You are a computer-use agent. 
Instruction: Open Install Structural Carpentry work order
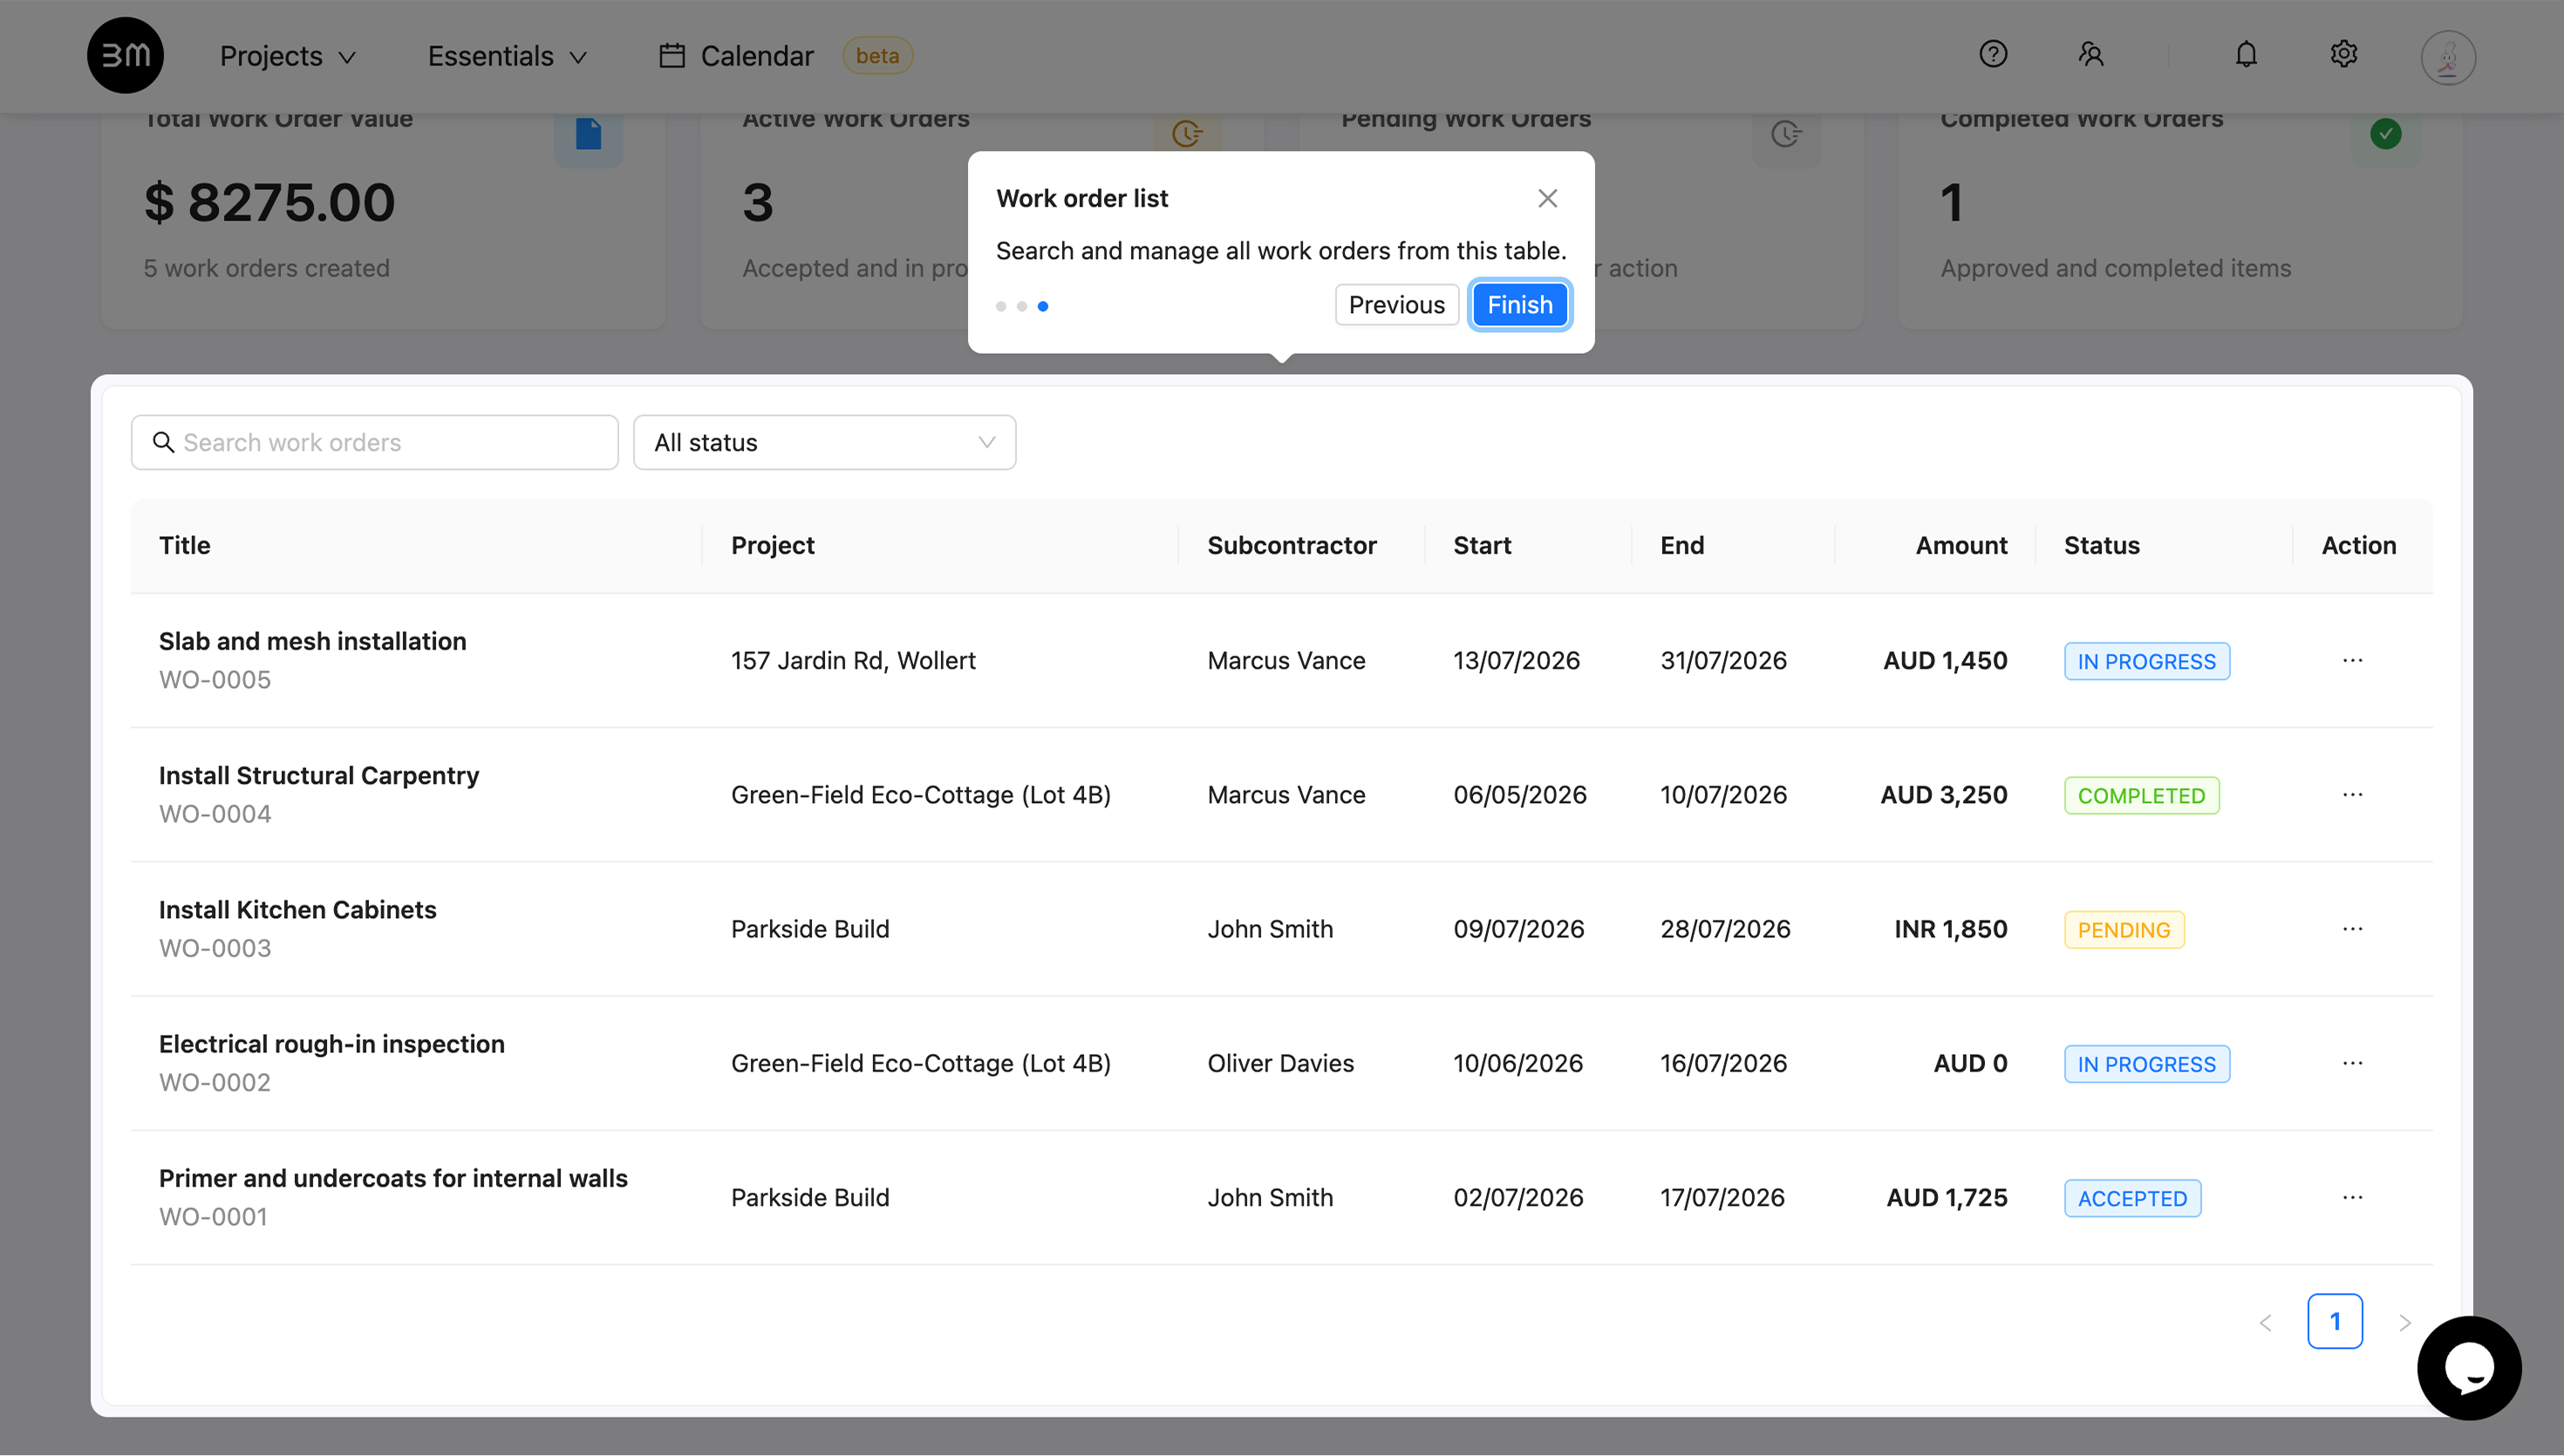click(319, 775)
